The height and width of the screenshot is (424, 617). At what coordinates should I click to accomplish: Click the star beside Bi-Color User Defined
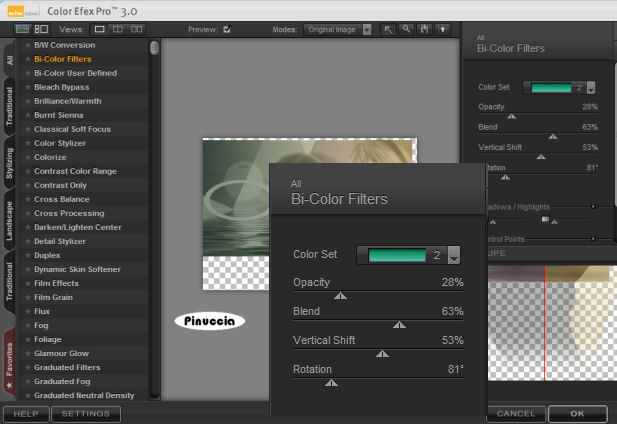[28, 73]
